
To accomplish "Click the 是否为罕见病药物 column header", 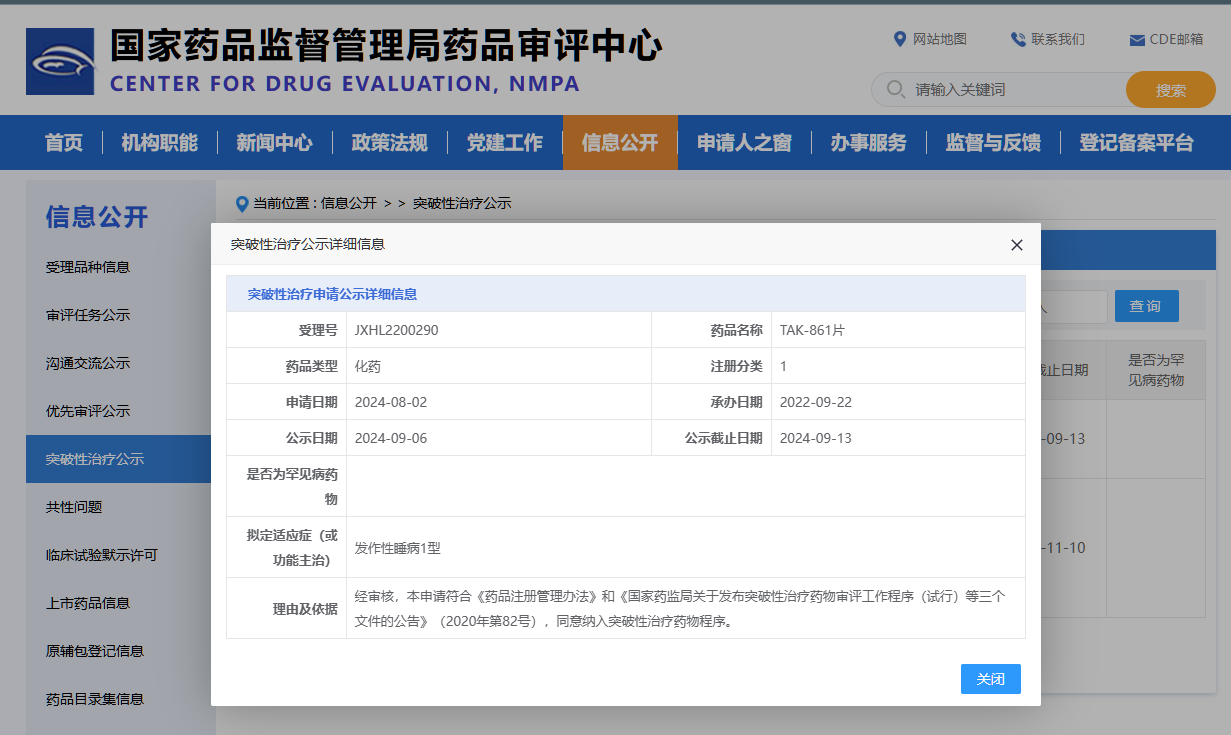I will (1156, 370).
